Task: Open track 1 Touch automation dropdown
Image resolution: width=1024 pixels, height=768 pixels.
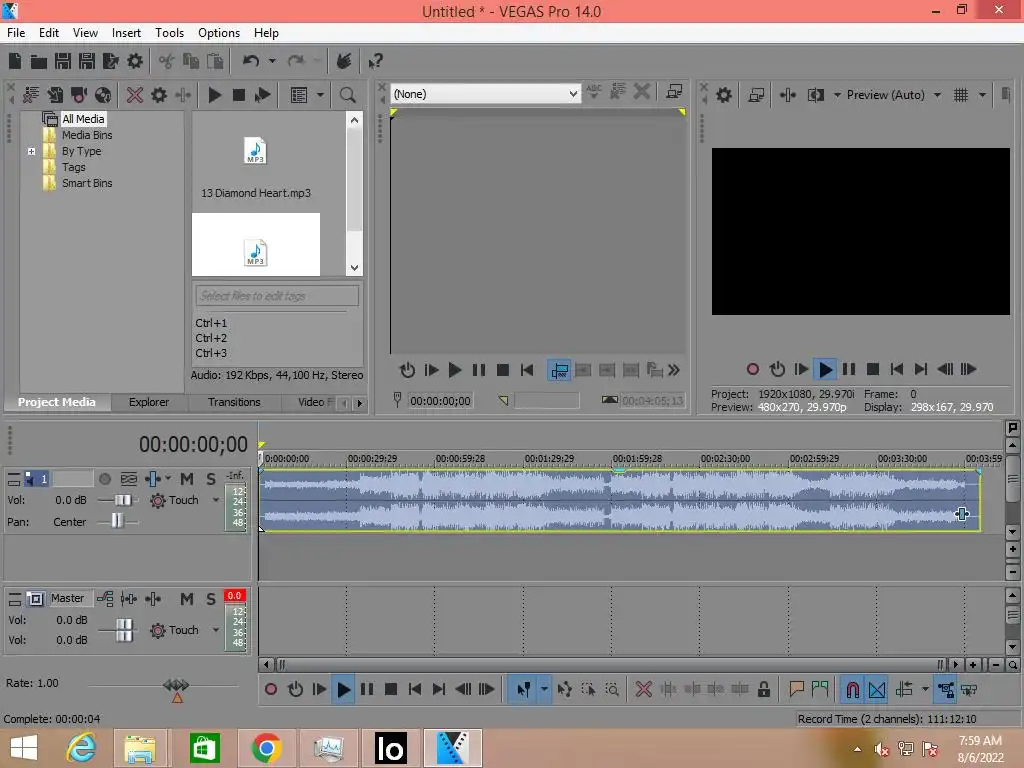Action: [216, 500]
